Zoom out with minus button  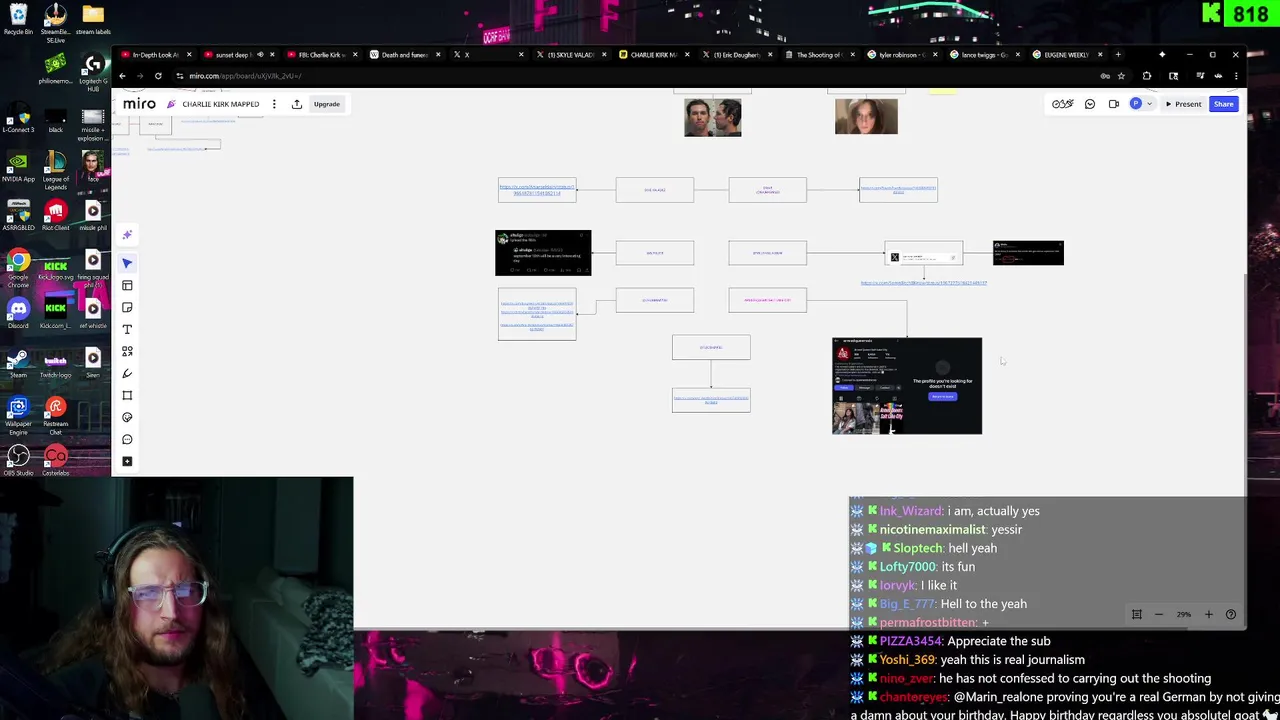(1159, 614)
